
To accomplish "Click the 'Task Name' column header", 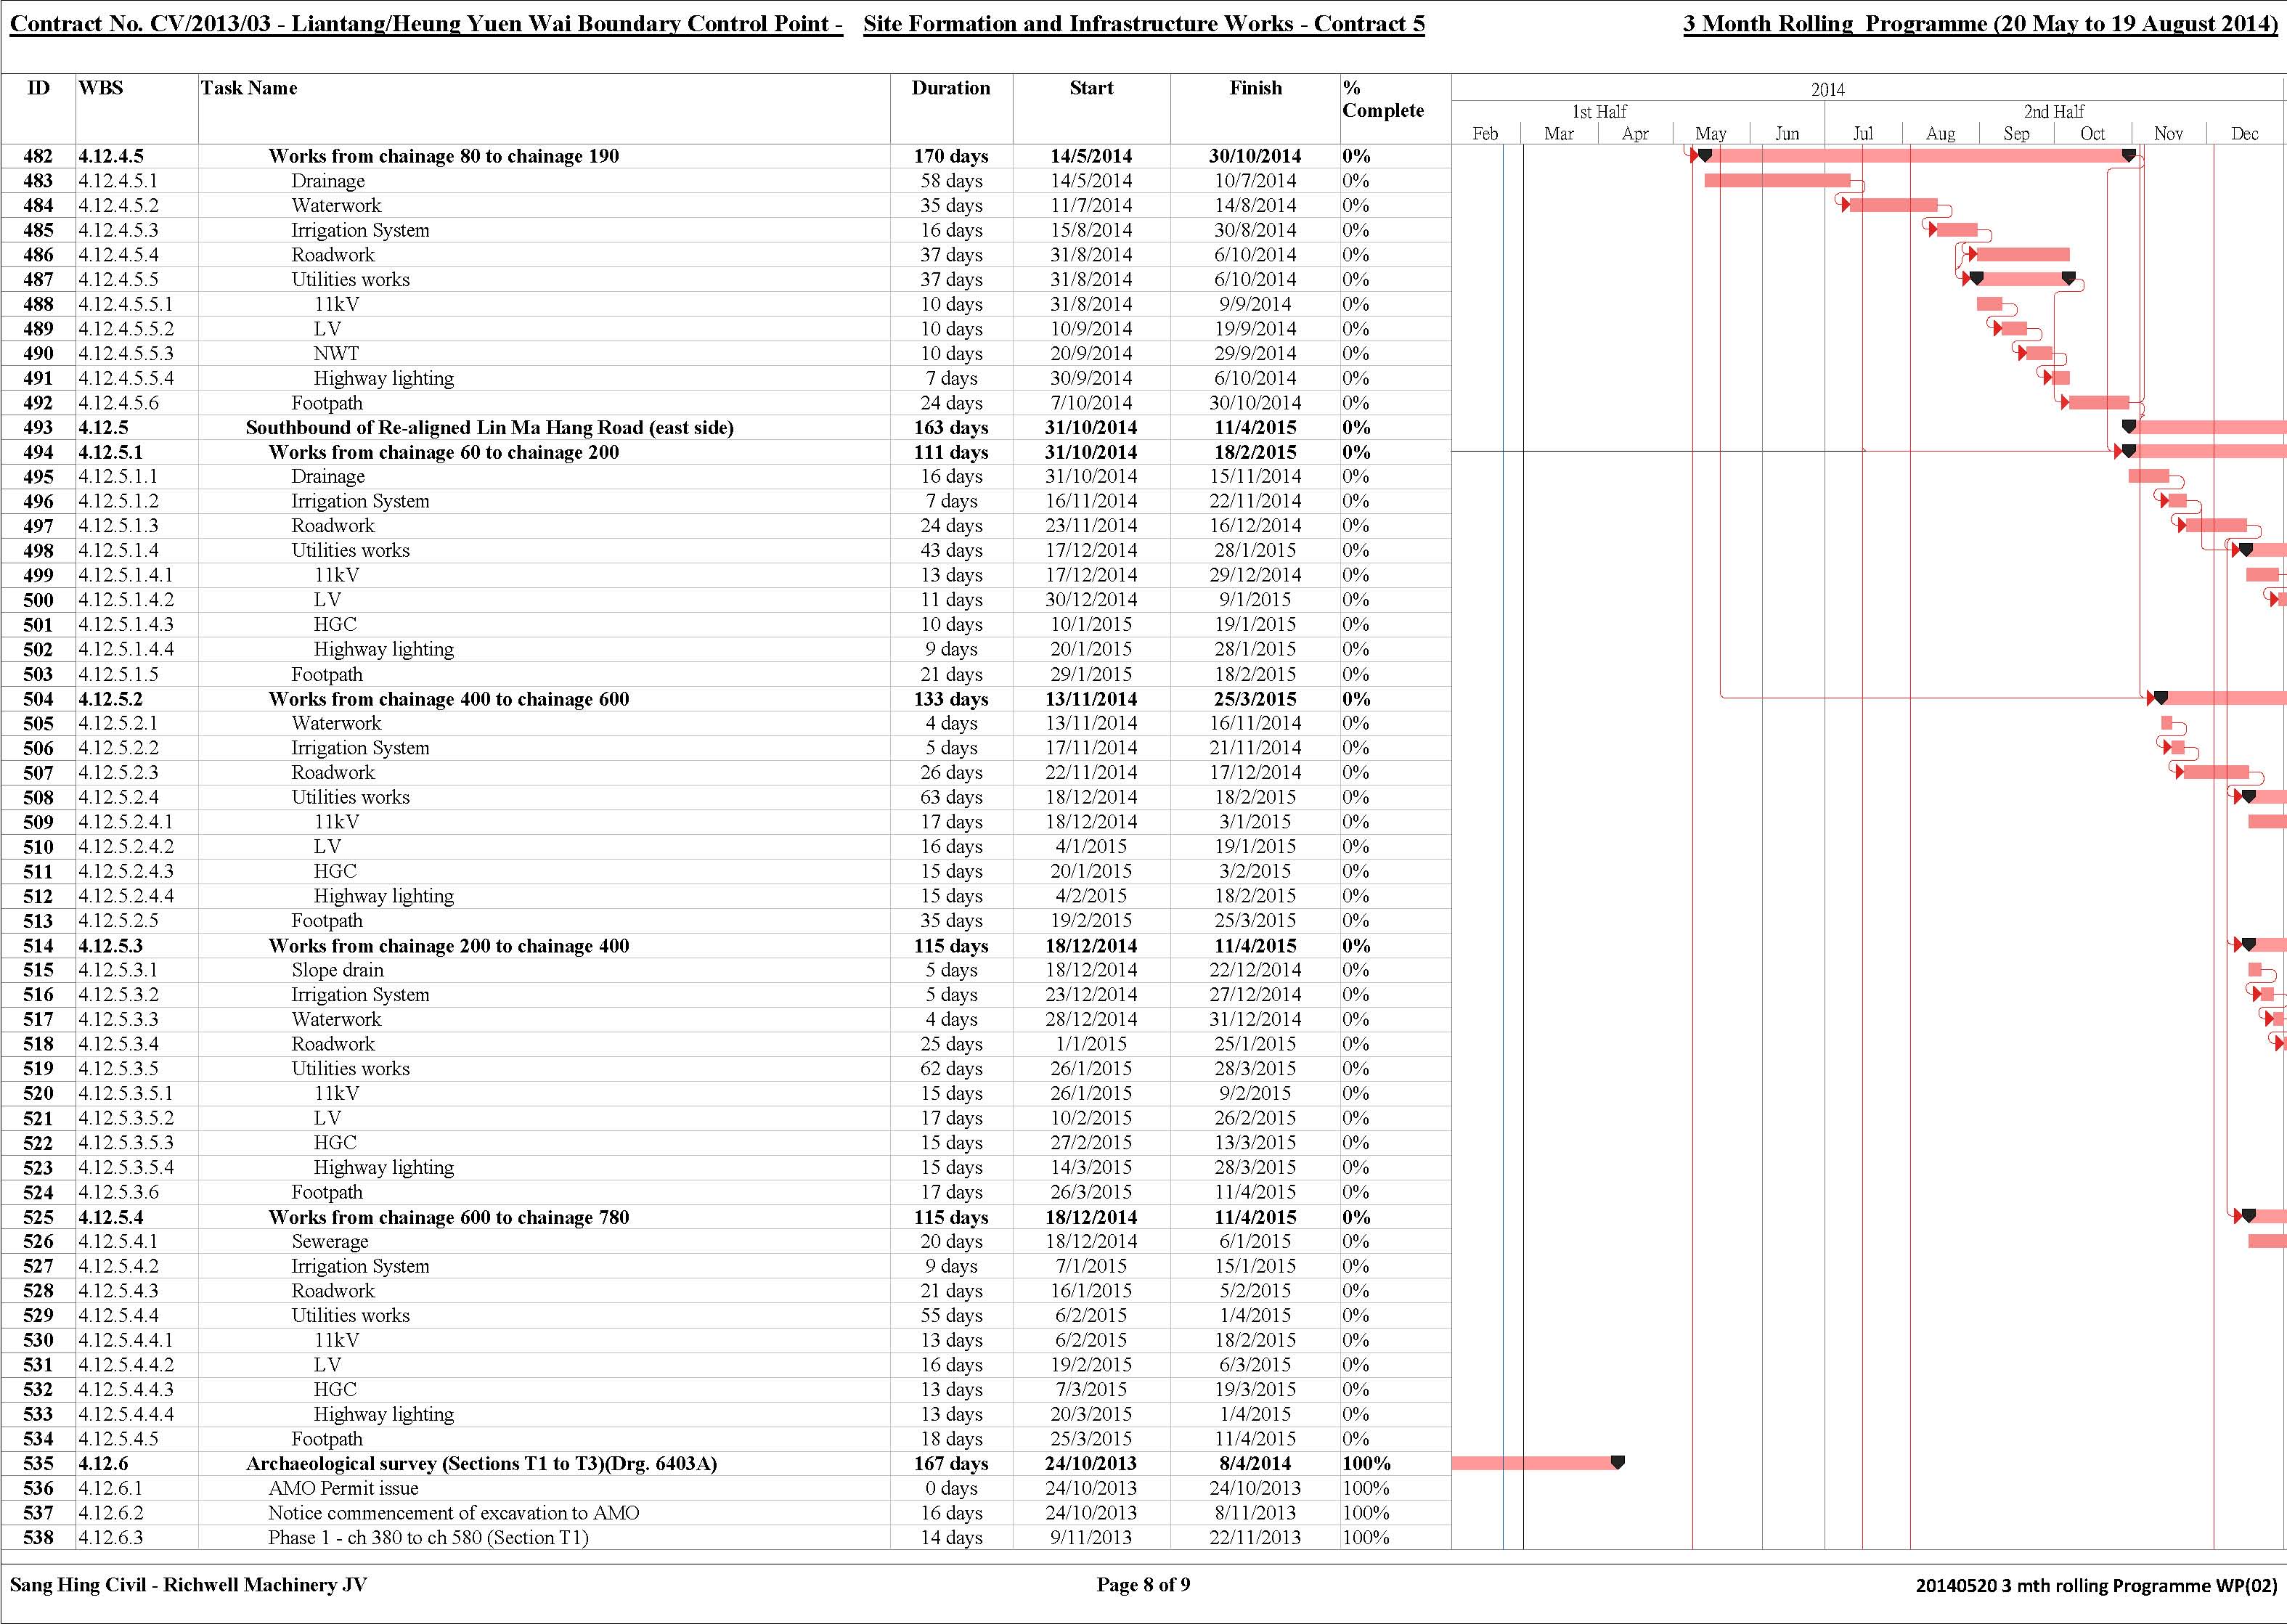I will 248,88.
